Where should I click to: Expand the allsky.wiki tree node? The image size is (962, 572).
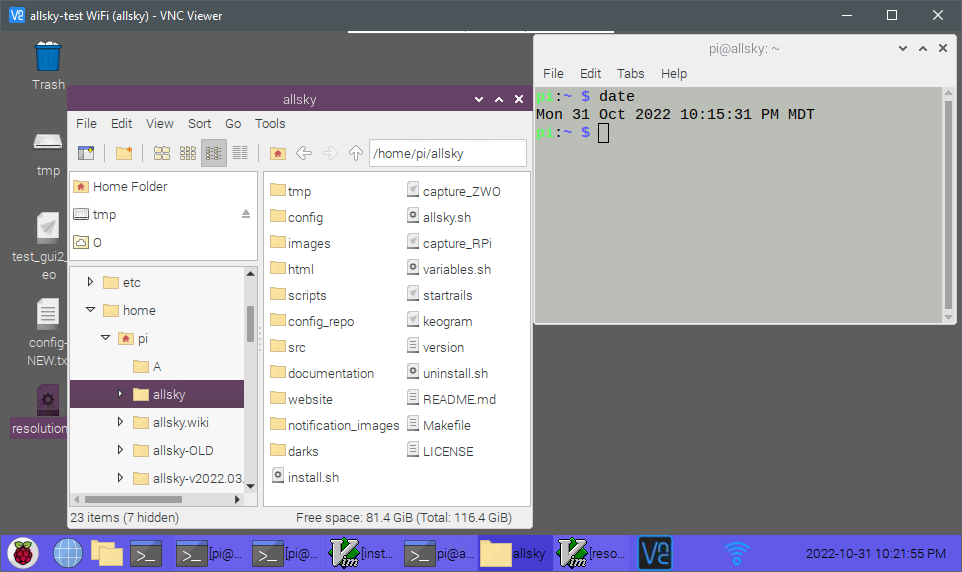tap(120, 422)
